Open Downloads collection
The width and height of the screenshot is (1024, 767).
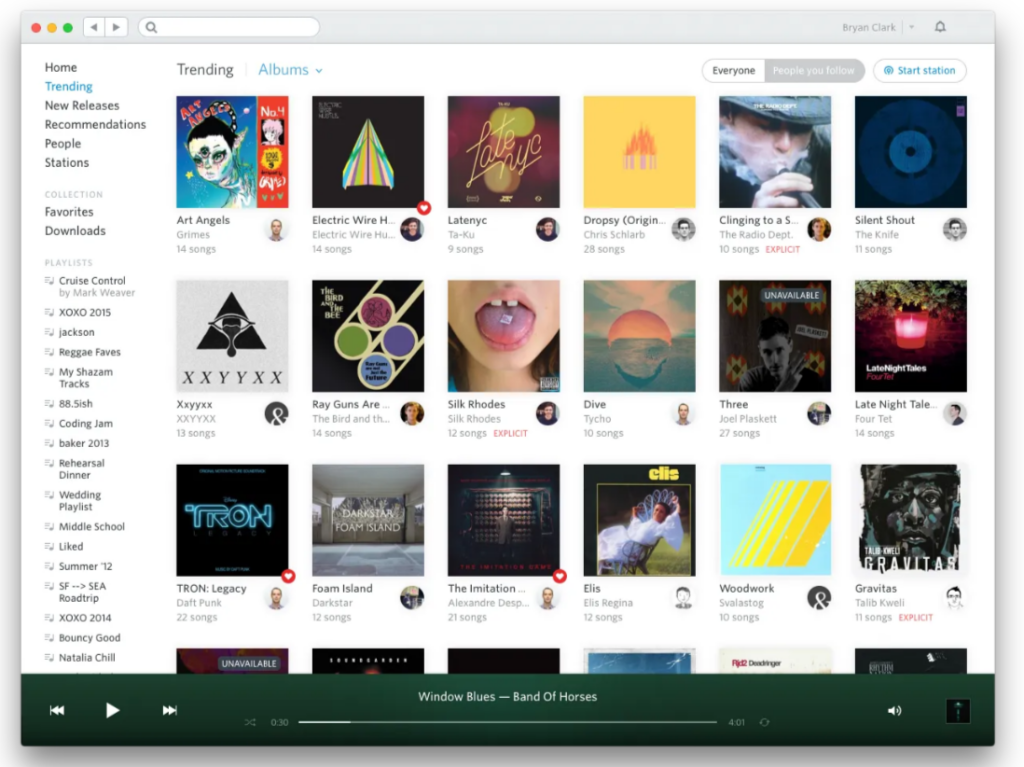(75, 231)
